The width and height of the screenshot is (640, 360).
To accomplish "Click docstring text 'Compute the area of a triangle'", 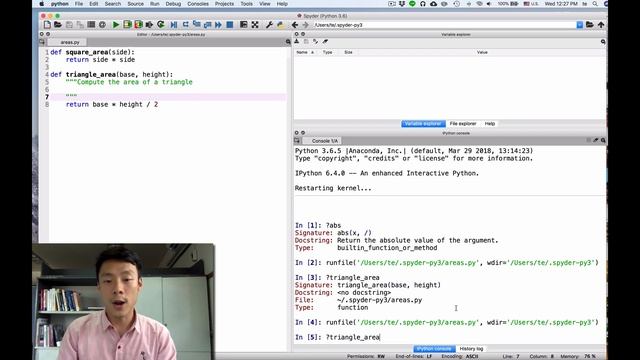I will [135, 82].
